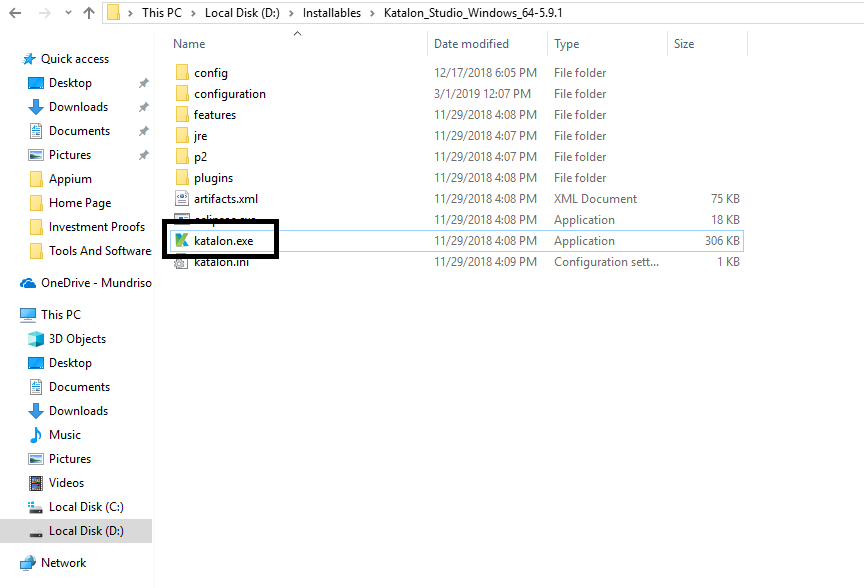Open pinned Desktop under Quick access
The height and width of the screenshot is (588, 864).
point(70,83)
